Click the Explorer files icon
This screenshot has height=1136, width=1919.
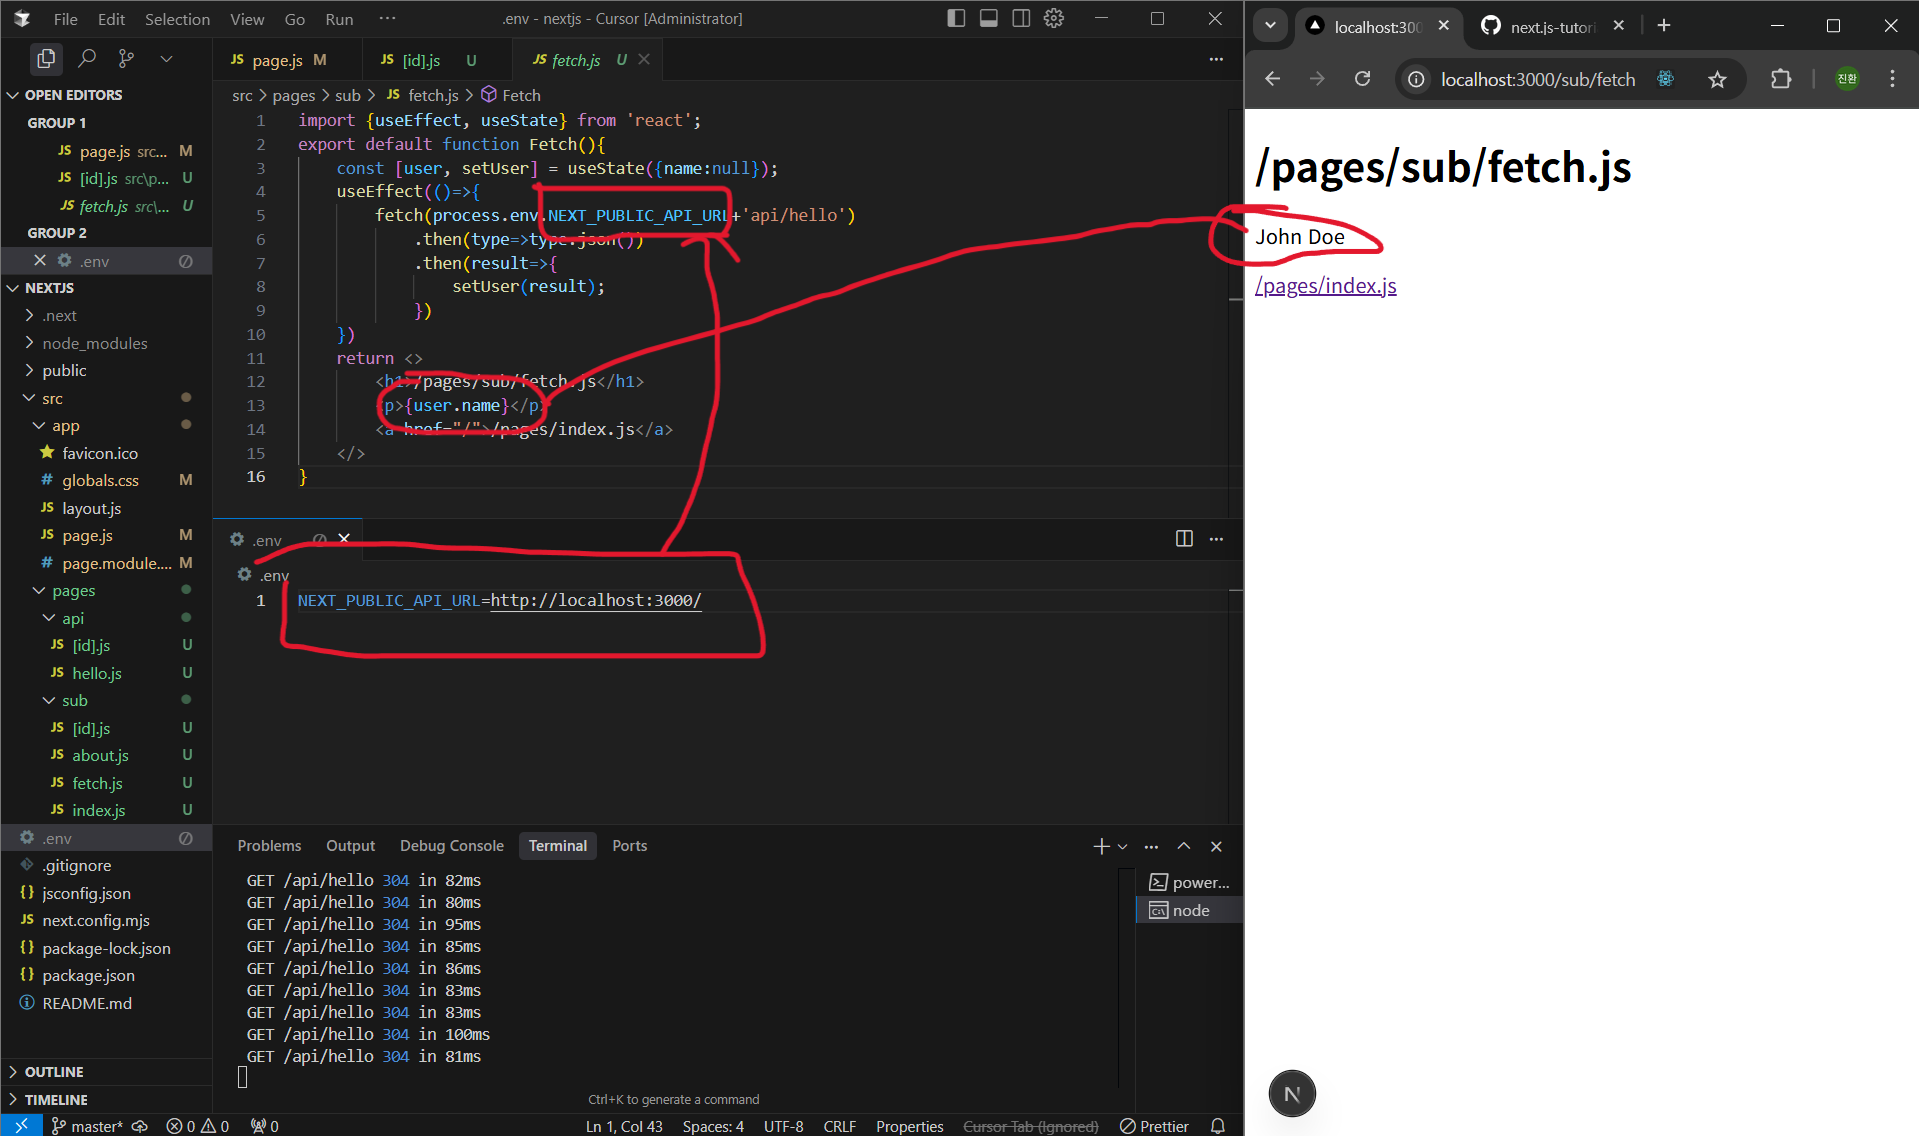[46, 59]
